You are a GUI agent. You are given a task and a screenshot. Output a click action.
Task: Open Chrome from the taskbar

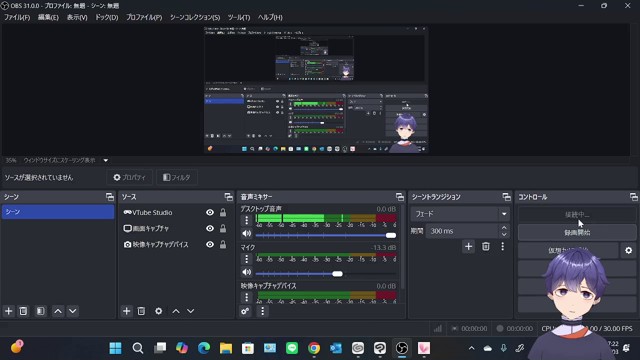pyautogui.click(x=314, y=348)
